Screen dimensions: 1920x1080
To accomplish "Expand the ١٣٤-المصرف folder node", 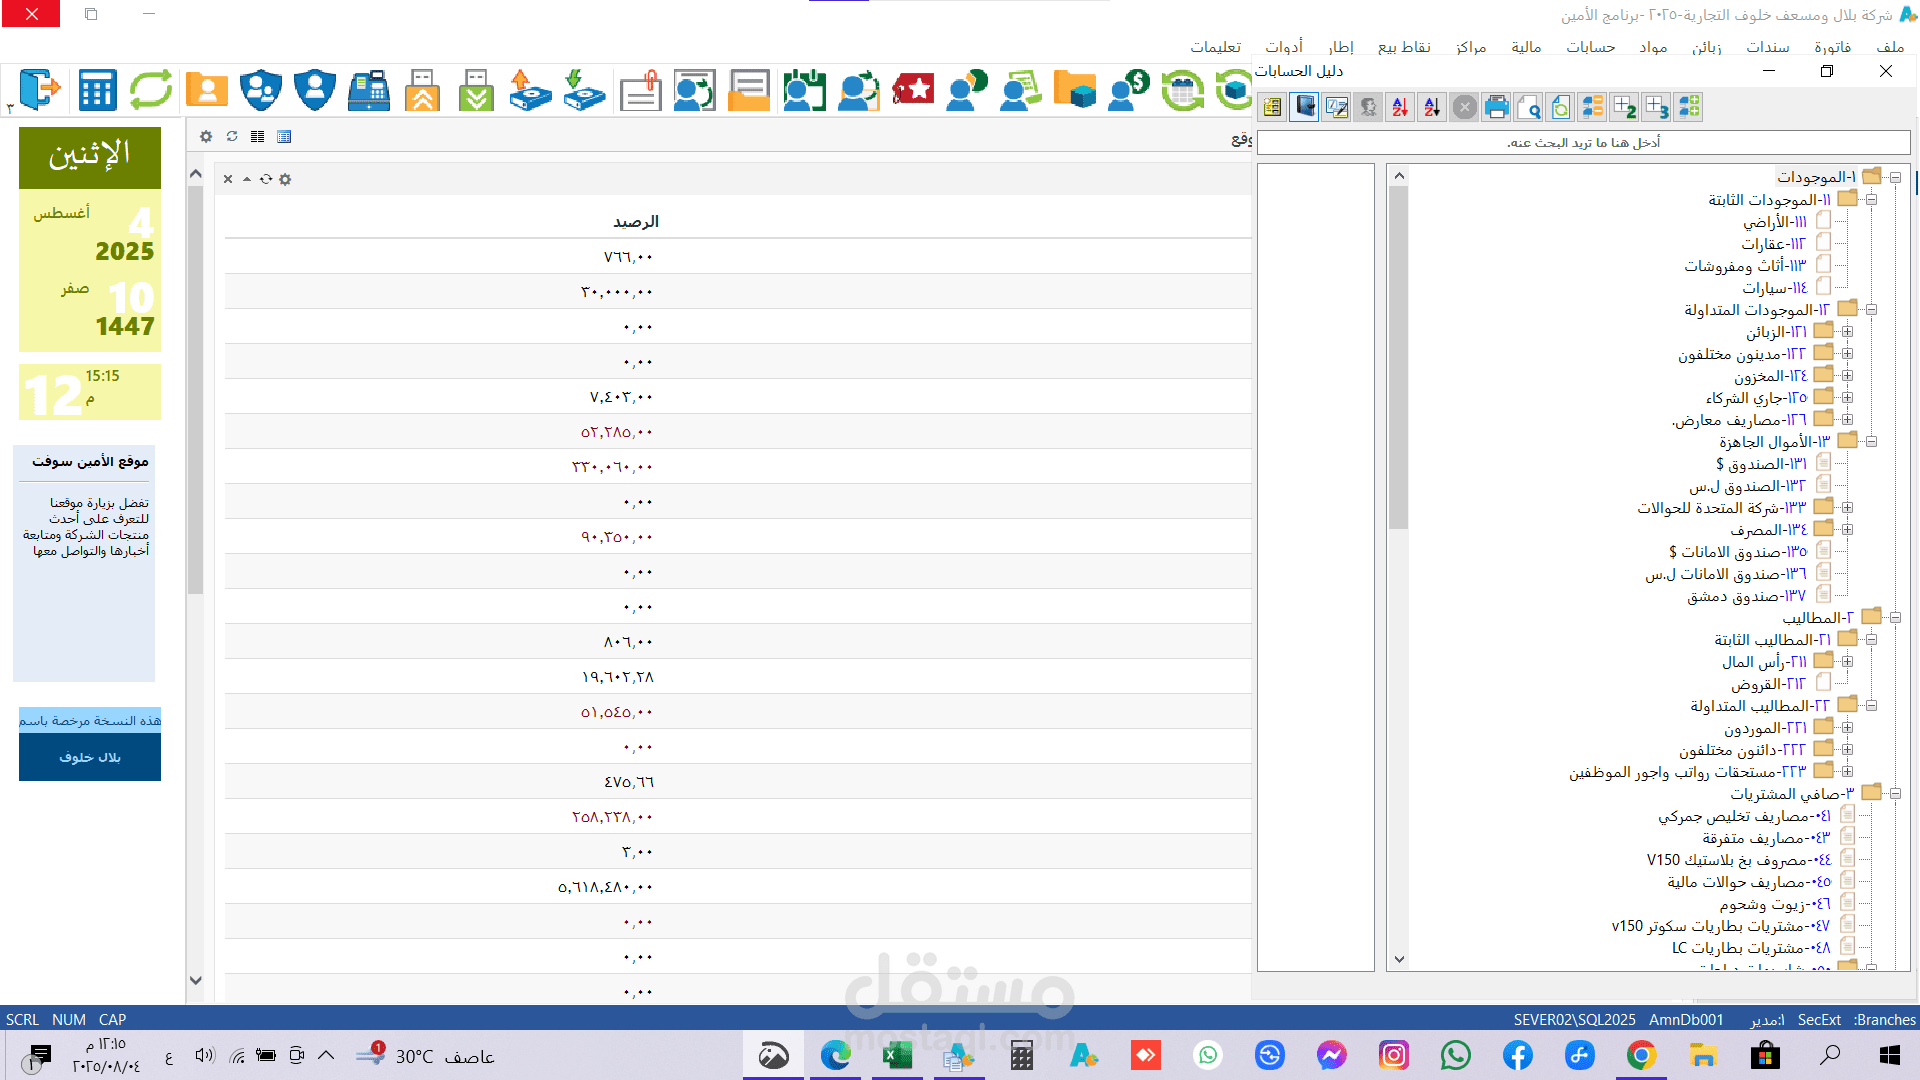I will point(1847,529).
